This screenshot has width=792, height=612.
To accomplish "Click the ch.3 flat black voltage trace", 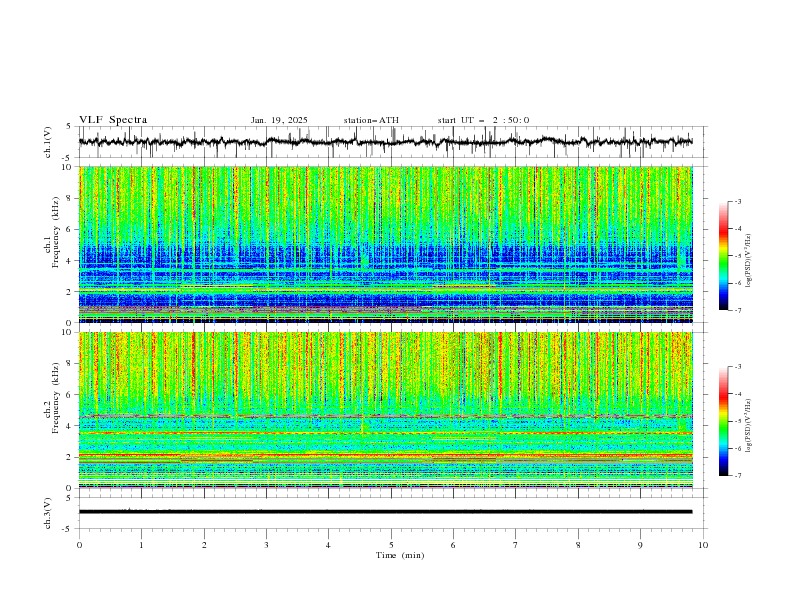I will click(386, 512).
